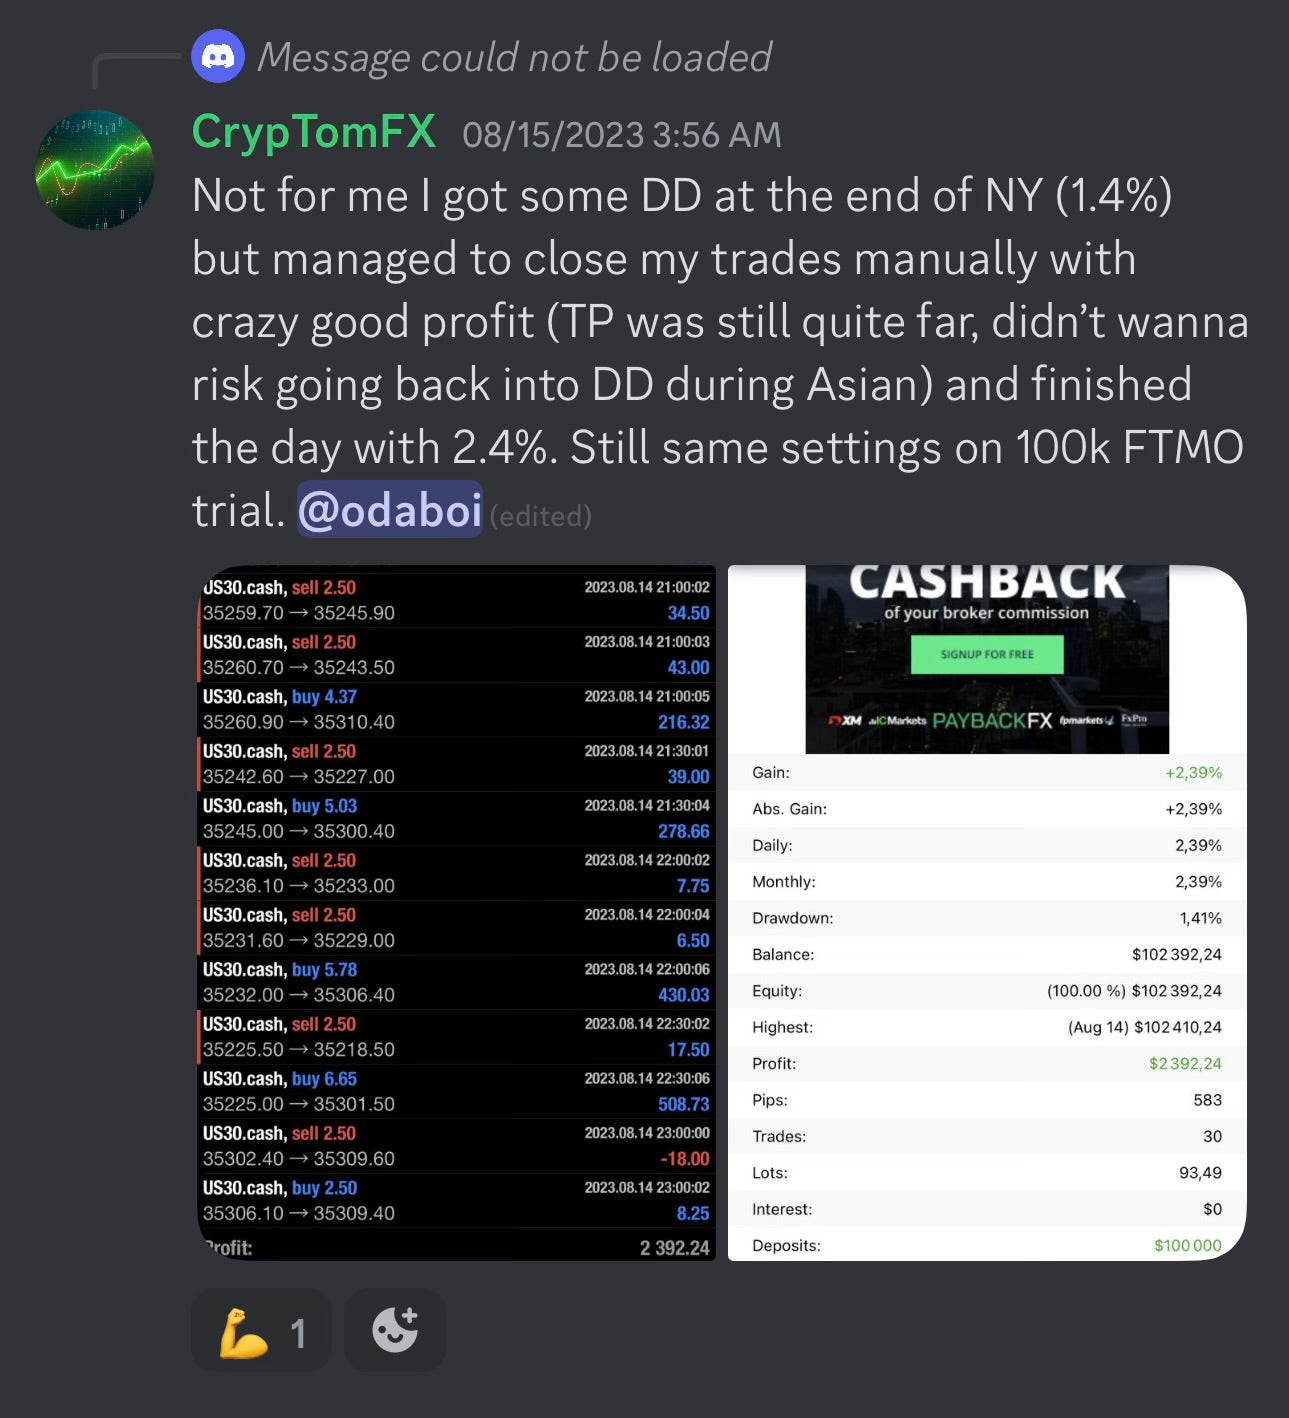
Task: Click the Discord logo on the reply line
Action: (x=218, y=56)
